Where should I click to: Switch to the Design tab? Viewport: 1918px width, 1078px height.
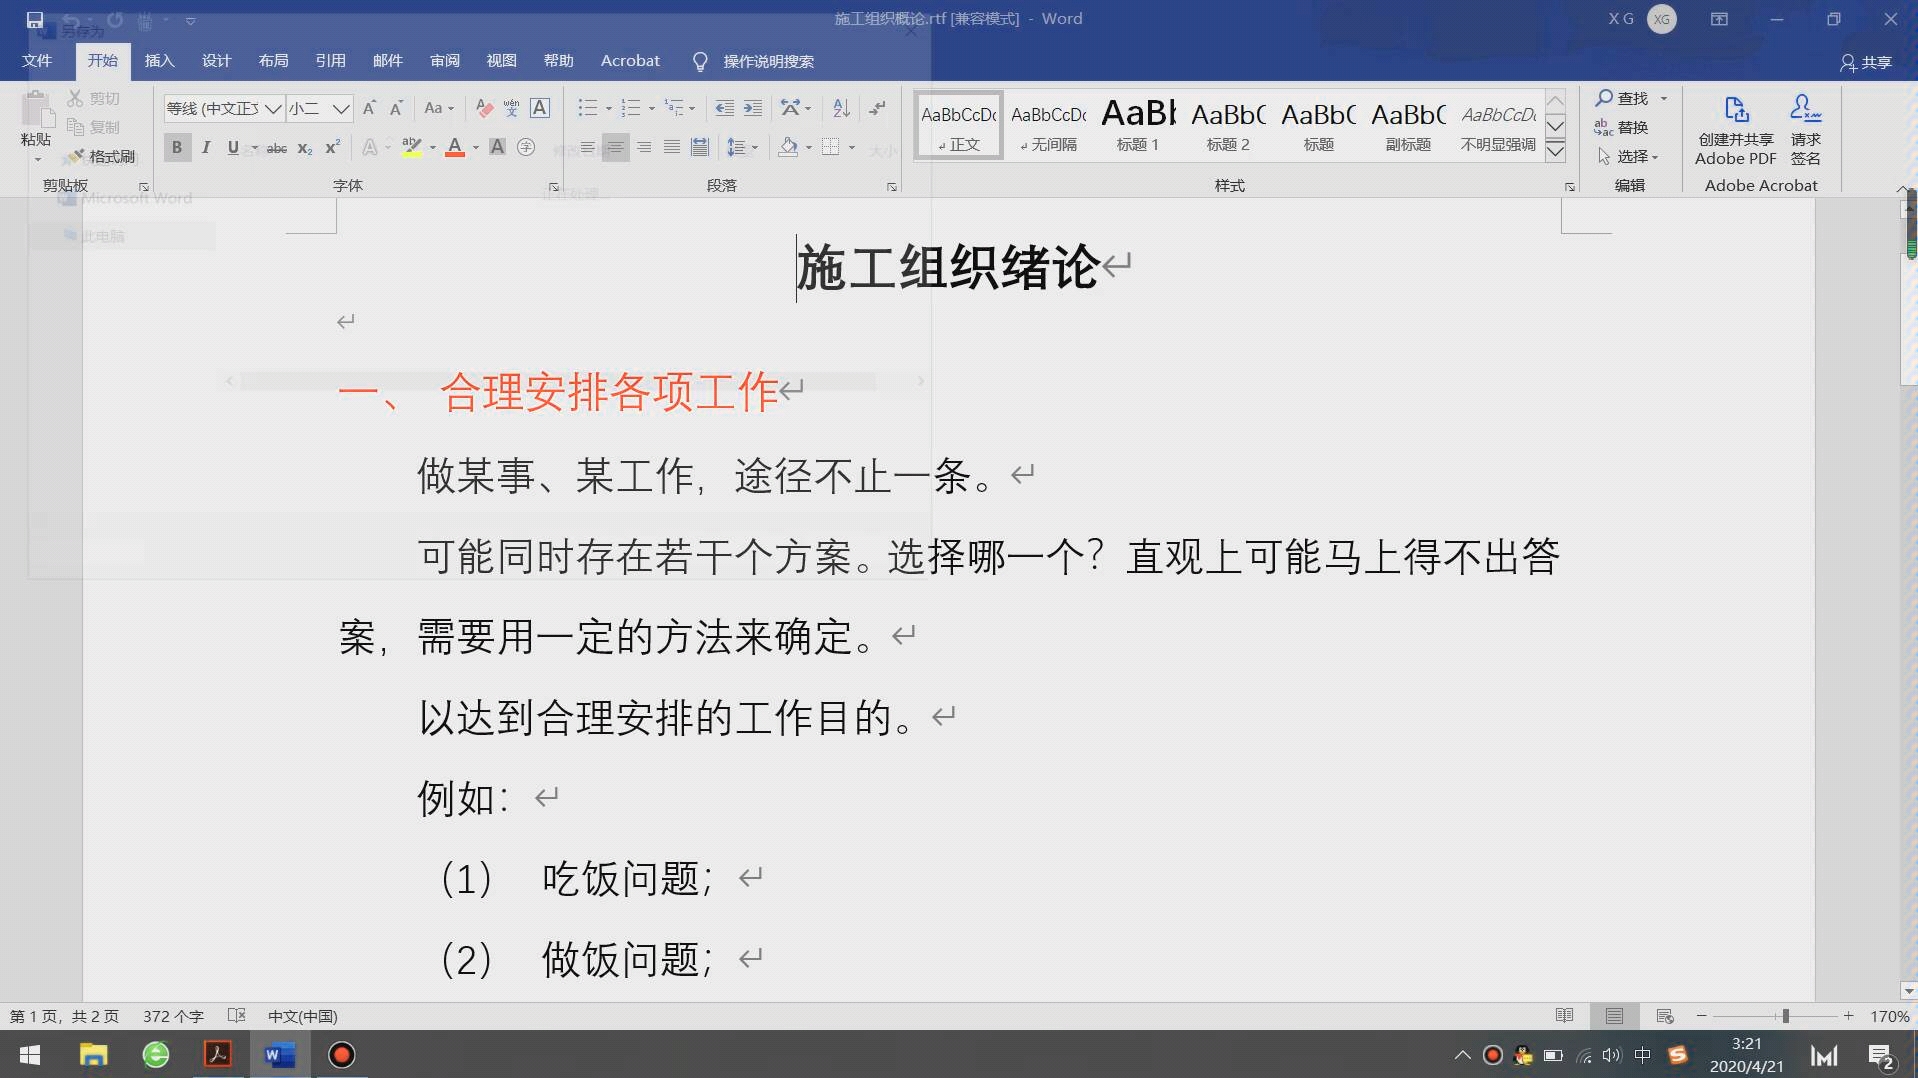click(216, 61)
